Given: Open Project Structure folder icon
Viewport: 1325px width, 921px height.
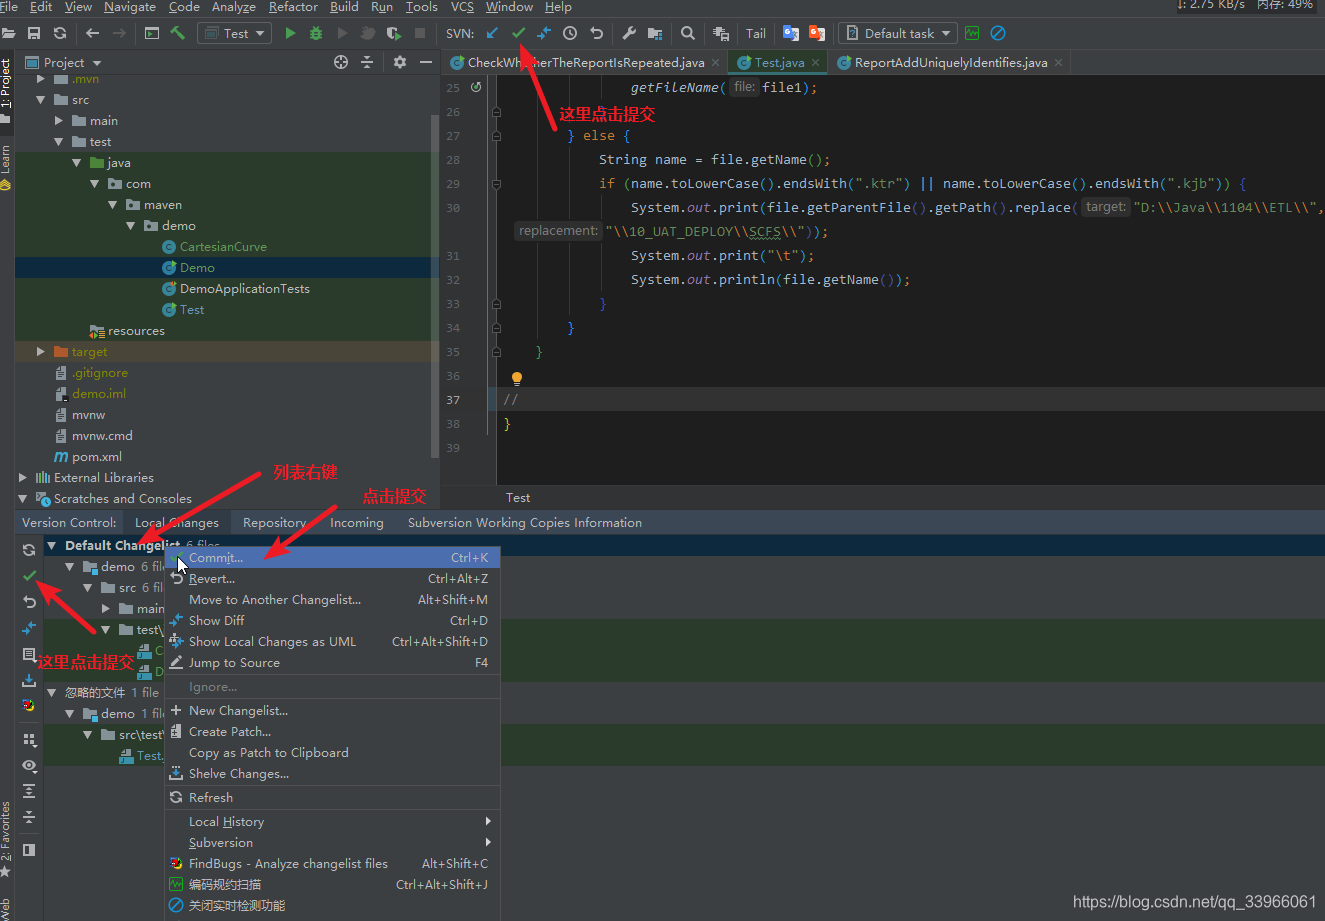Looking at the screenshot, I should (655, 33).
